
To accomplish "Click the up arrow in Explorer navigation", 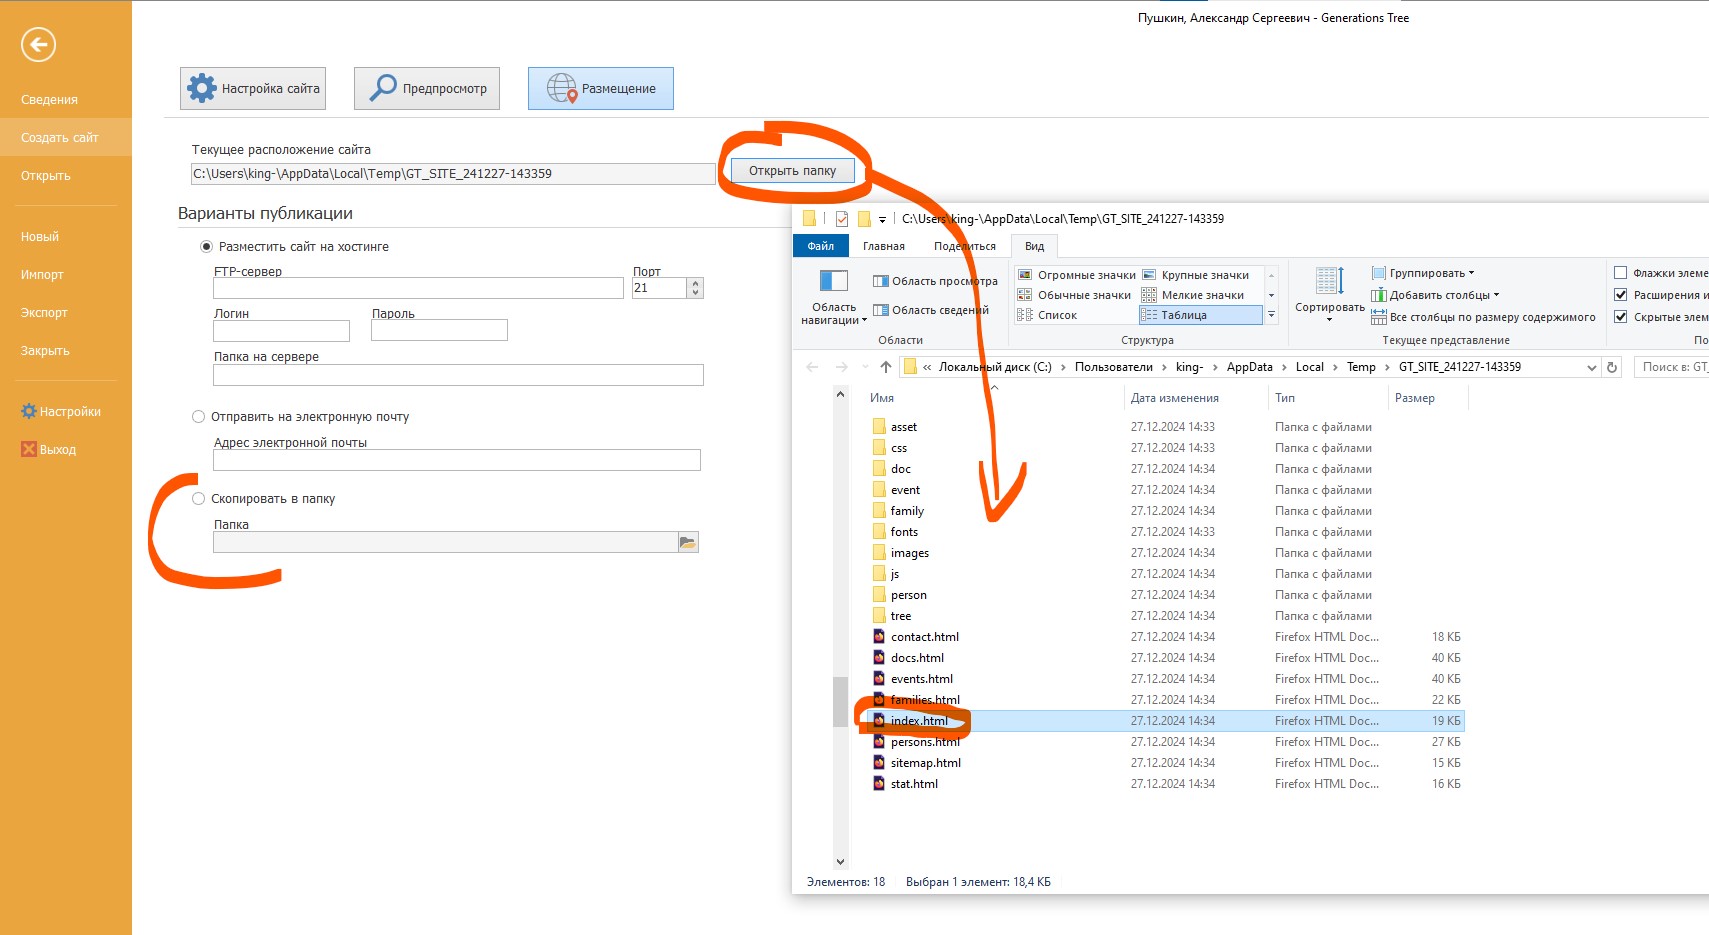I will pyautogui.click(x=886, y=367).
